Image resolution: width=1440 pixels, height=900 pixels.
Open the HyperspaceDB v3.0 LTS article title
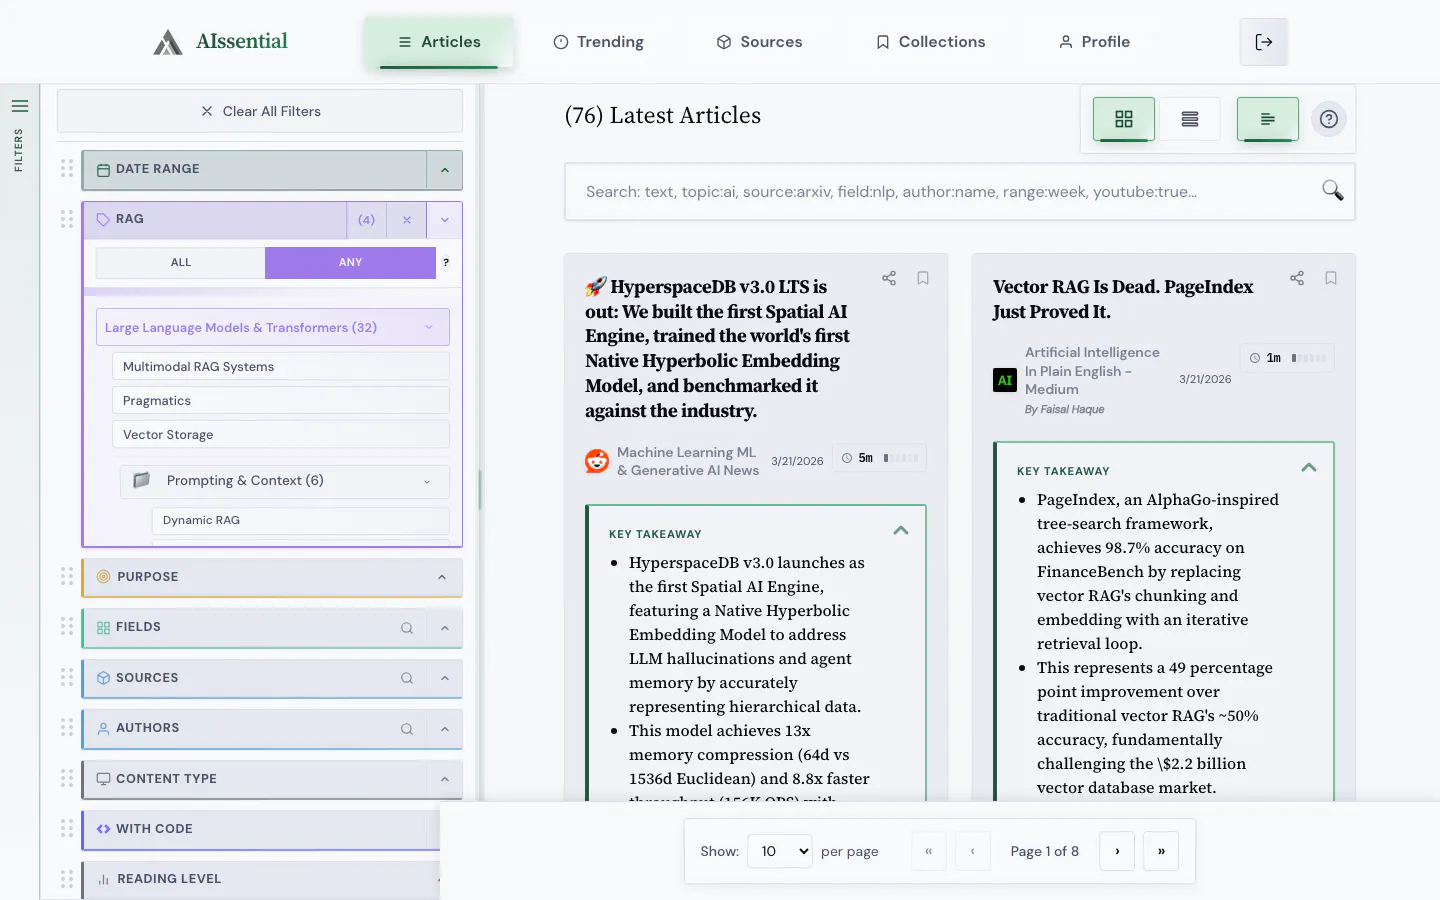point(718,348)
